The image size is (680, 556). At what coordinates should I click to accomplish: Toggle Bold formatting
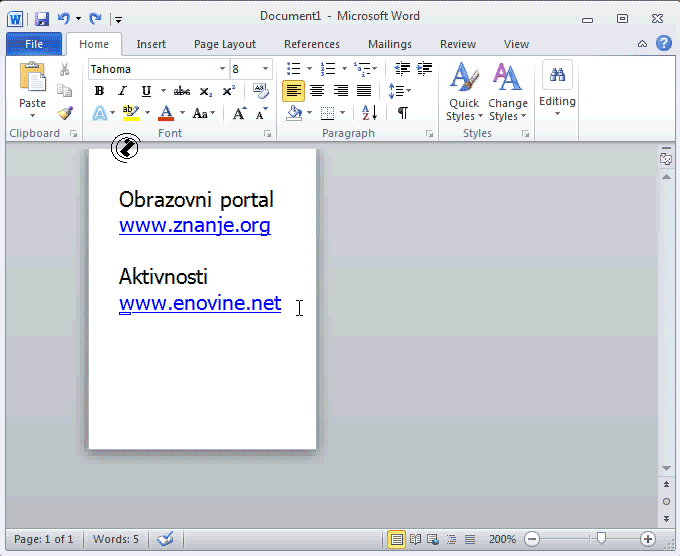(99, 91)
